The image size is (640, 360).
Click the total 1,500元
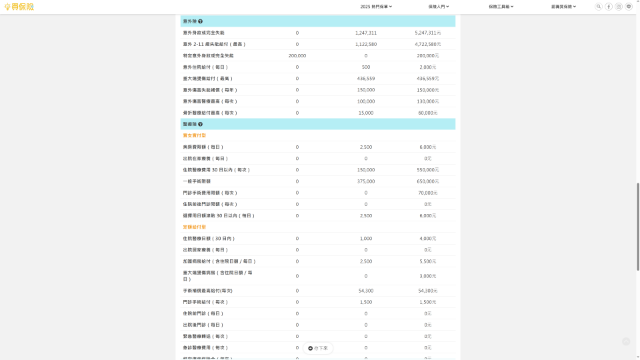428,302
